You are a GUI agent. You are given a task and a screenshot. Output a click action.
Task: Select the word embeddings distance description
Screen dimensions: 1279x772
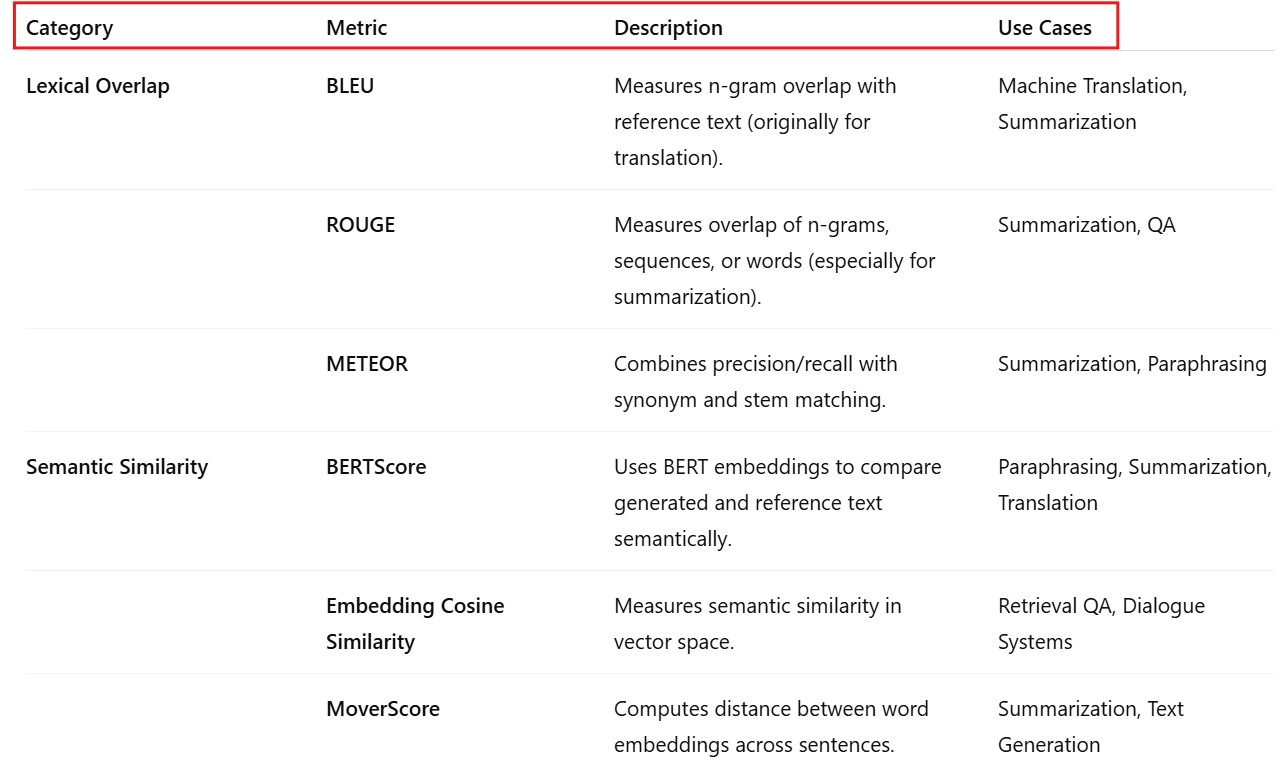(770, 727)
